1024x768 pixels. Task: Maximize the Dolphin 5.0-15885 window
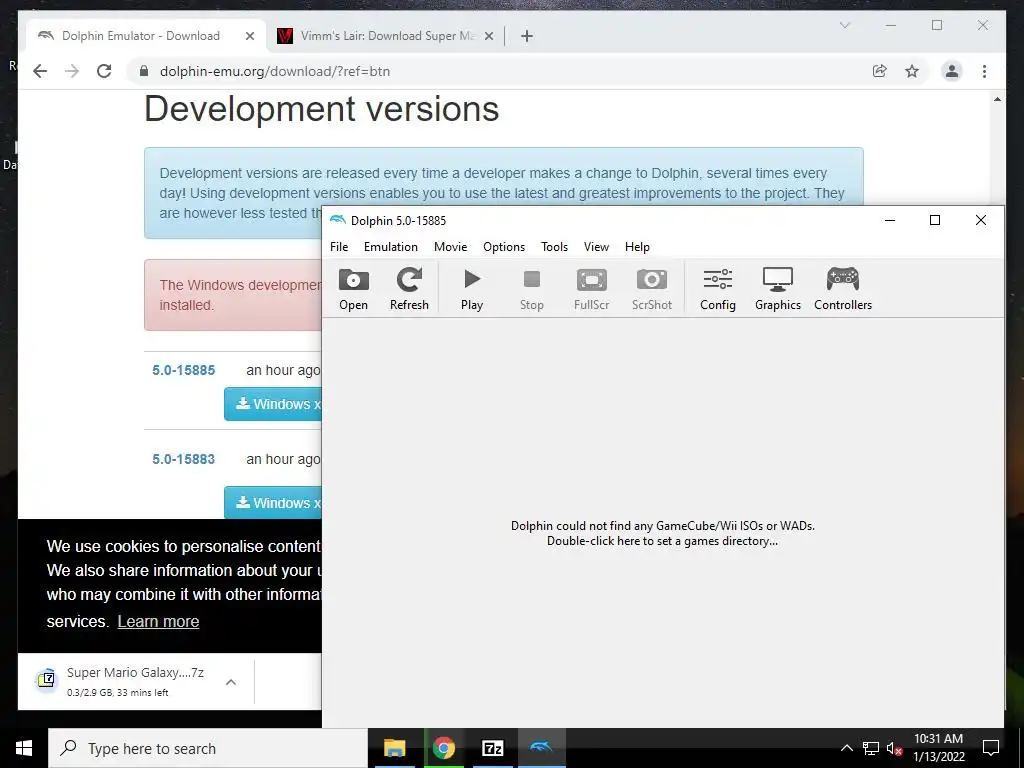[935, 220]
